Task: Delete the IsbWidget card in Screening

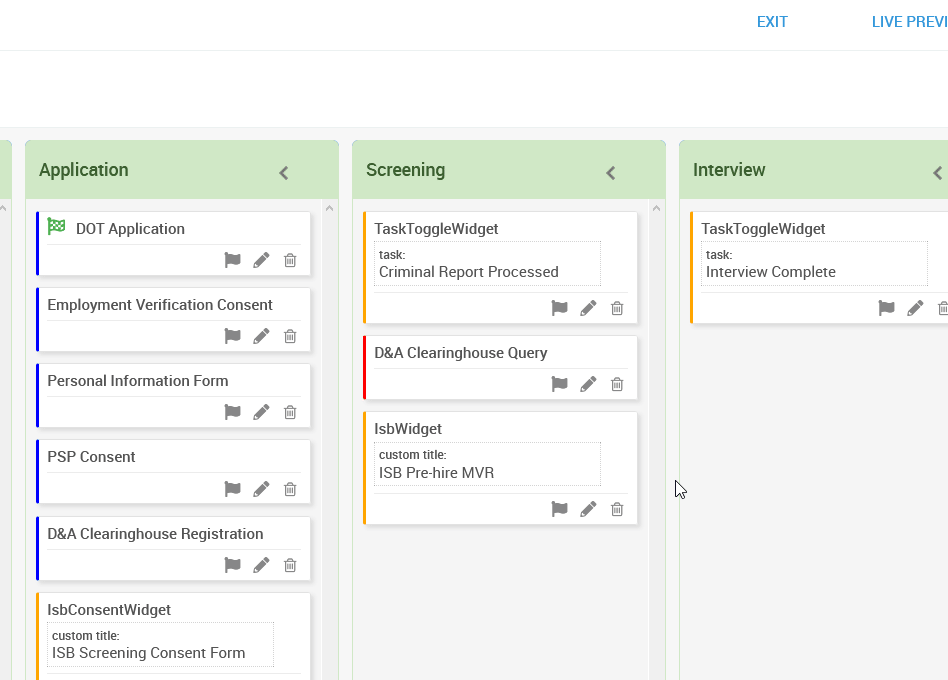Action: [617, 509]
